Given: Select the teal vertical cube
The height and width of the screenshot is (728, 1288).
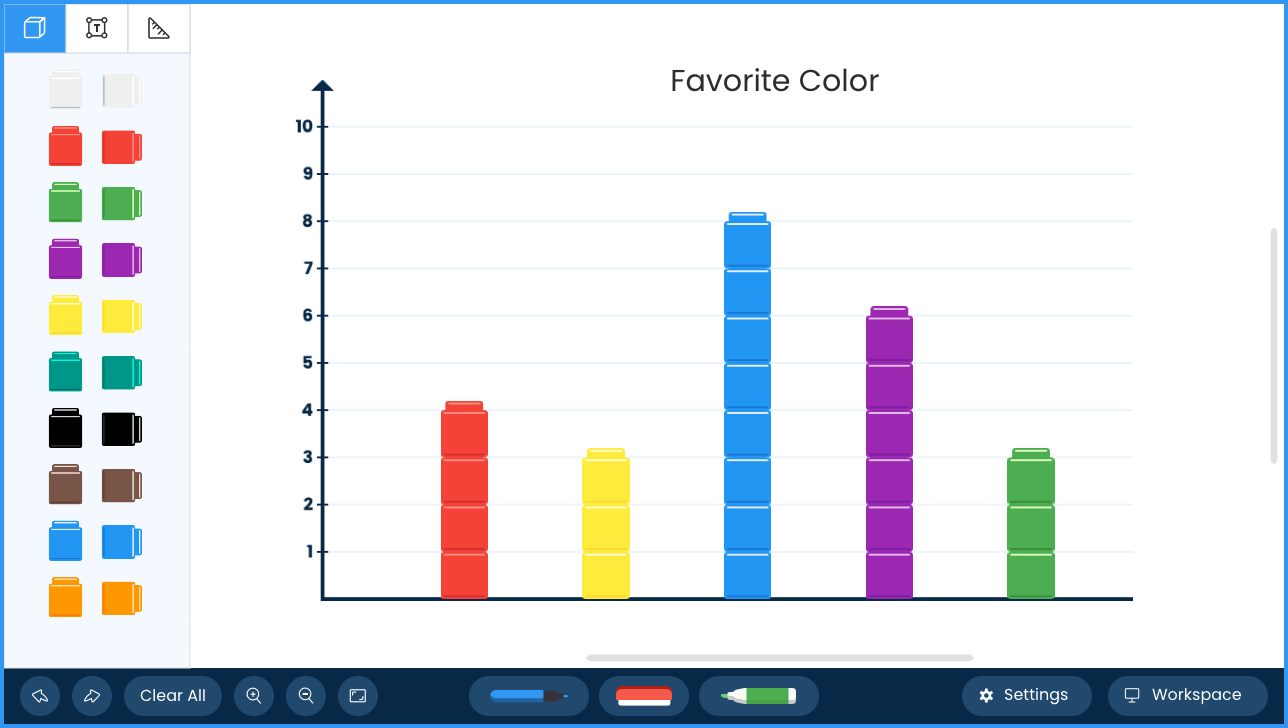Looking at the screenshot, I should tap(66, 372).
